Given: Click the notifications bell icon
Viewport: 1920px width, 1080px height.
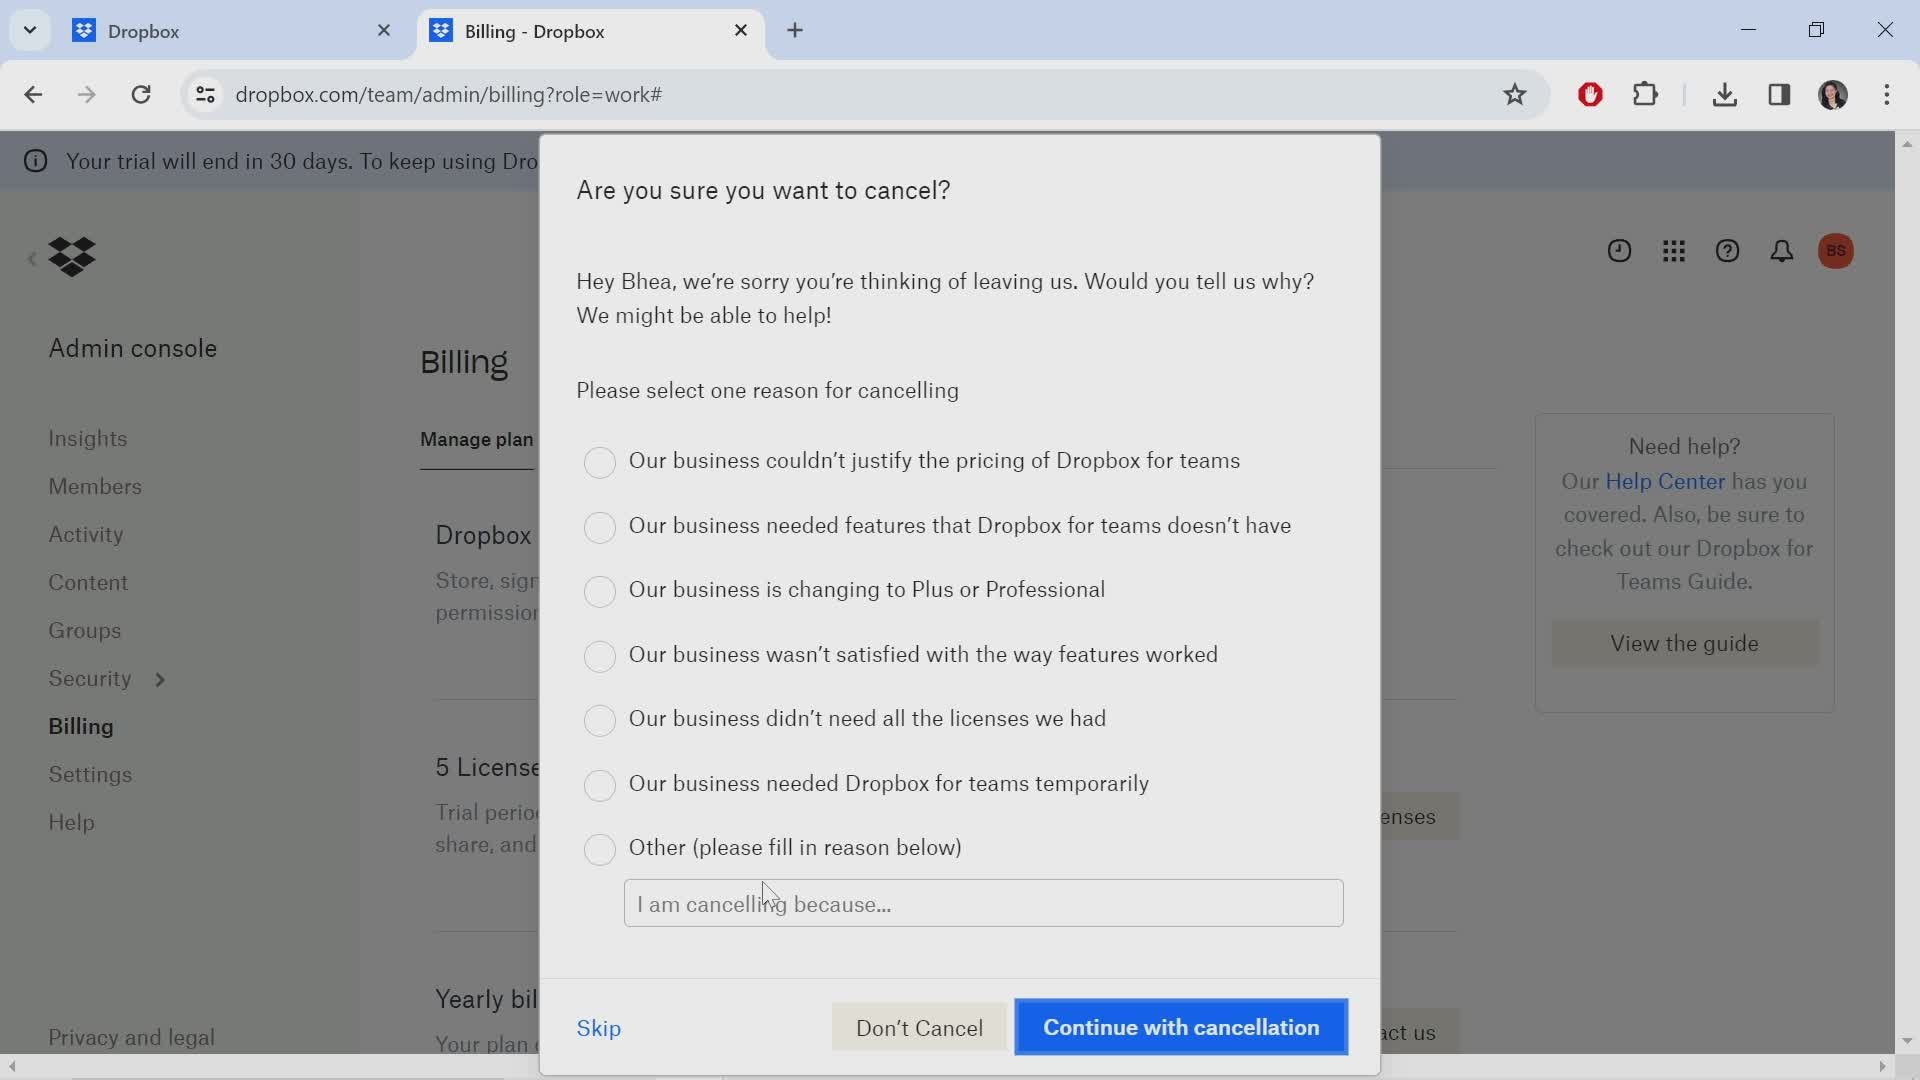Looking at the screenshot, I should click(x=1783, y=251).
